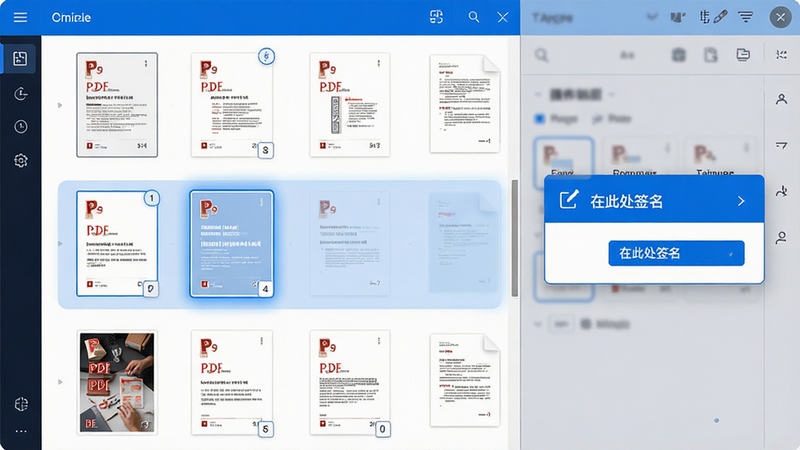Image resolution: width=800 pixels, height=450 pixels.
Task: Click the vertical scrollbar of the thumbnail grid
Action: coord(515,238)
